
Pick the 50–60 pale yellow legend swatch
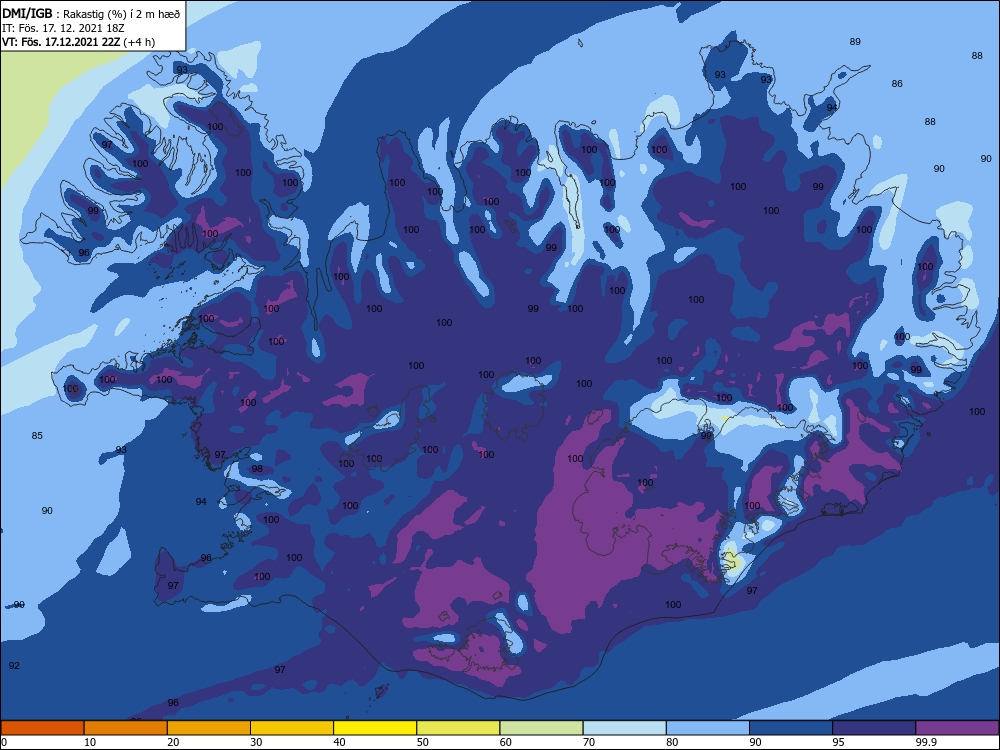pos(459,728)
